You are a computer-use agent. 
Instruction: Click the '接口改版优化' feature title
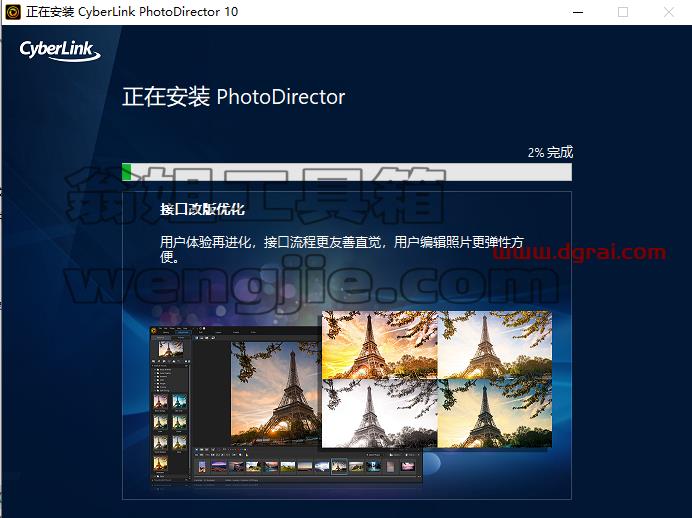202,209
